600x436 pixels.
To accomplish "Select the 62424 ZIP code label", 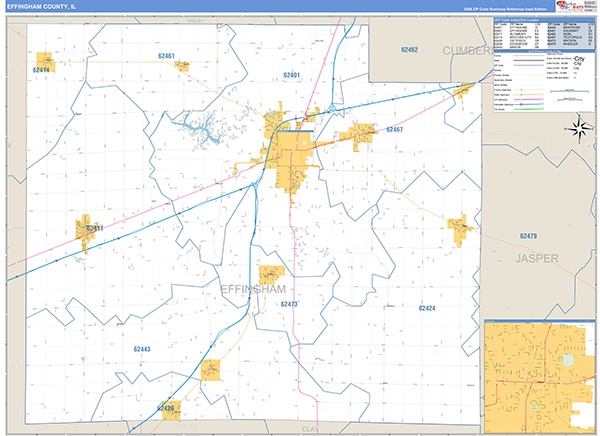I will pos(426,309).
